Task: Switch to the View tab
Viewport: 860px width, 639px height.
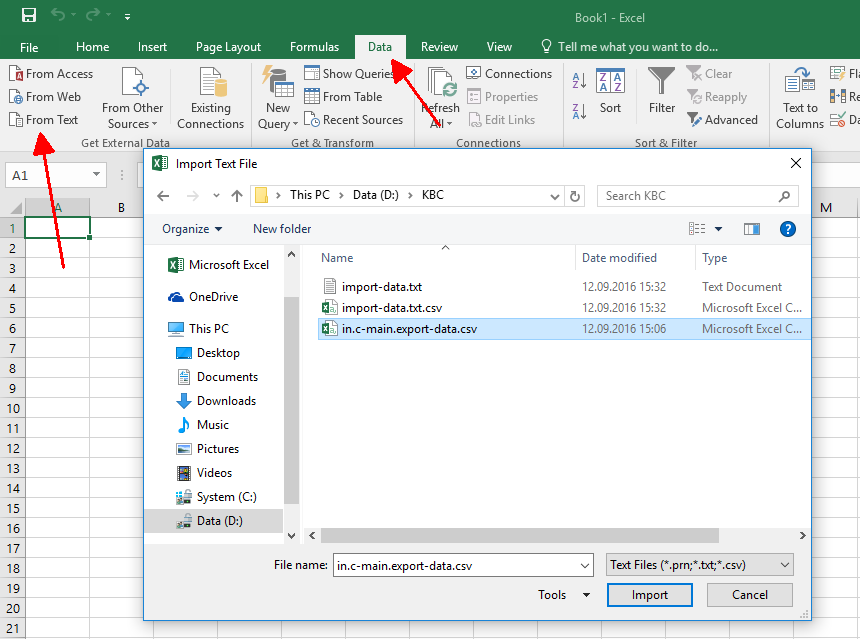Action: (x=499, y=47)
